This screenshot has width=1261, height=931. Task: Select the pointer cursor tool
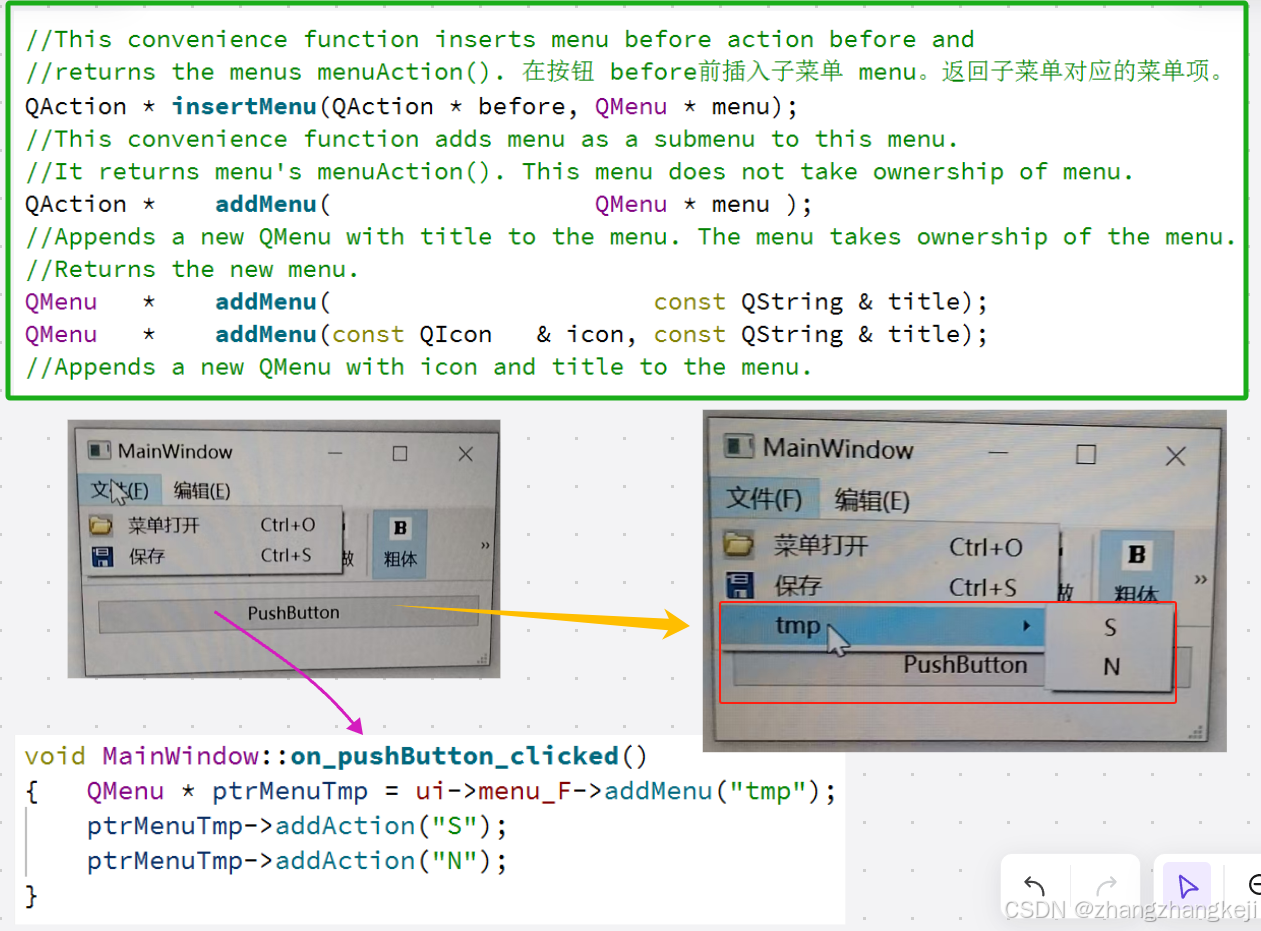[x=1187, y=886]
